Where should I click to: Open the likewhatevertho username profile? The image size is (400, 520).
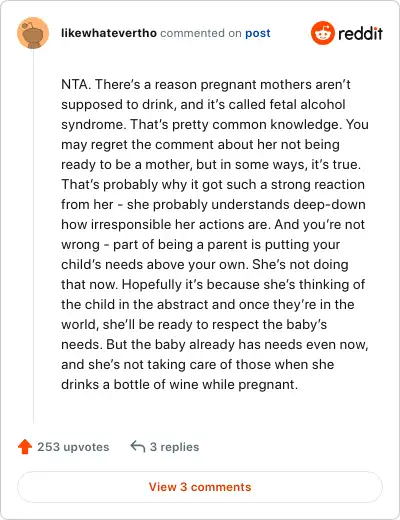point(109,33)
